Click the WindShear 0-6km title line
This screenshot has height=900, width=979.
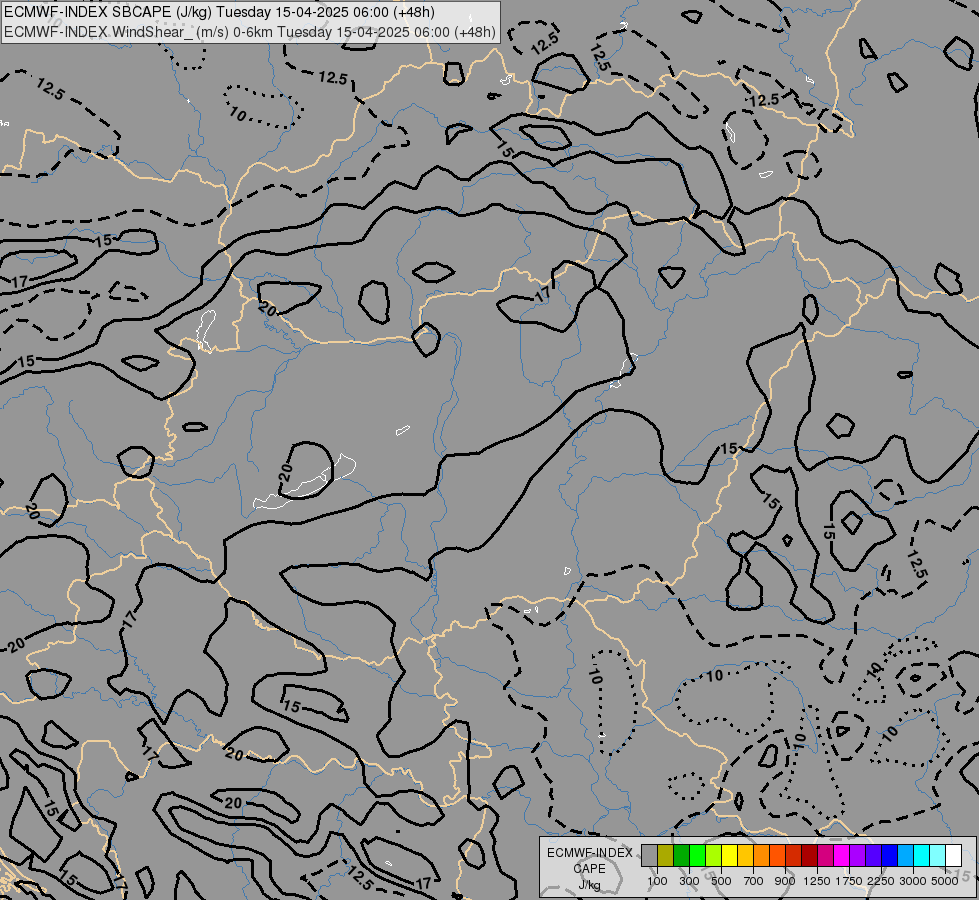pyautogui.click(x=250, y=32)
